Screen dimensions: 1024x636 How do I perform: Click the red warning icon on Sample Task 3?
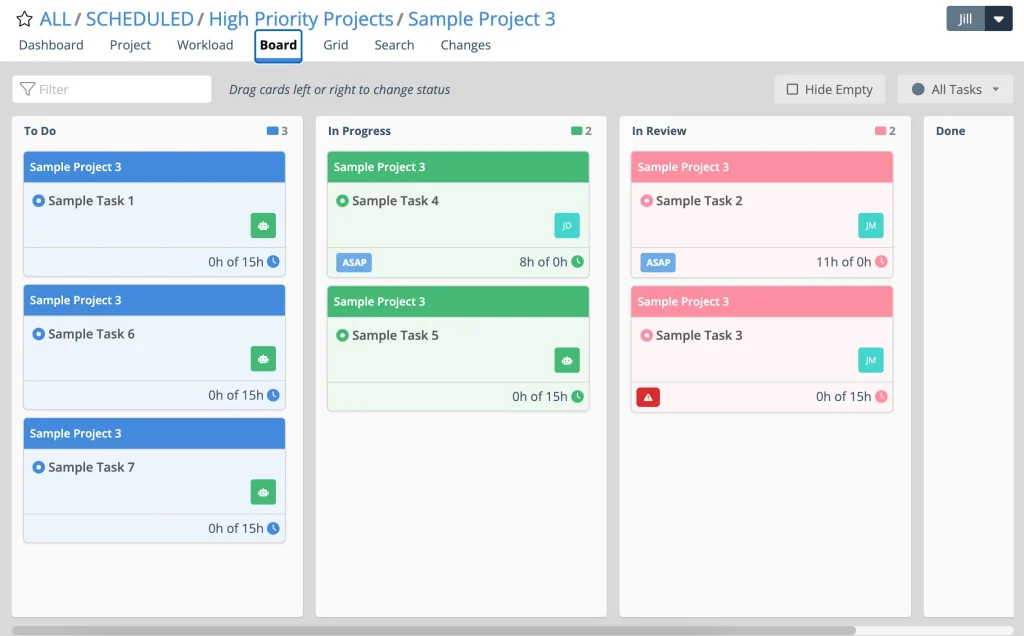tap(648, 397)
